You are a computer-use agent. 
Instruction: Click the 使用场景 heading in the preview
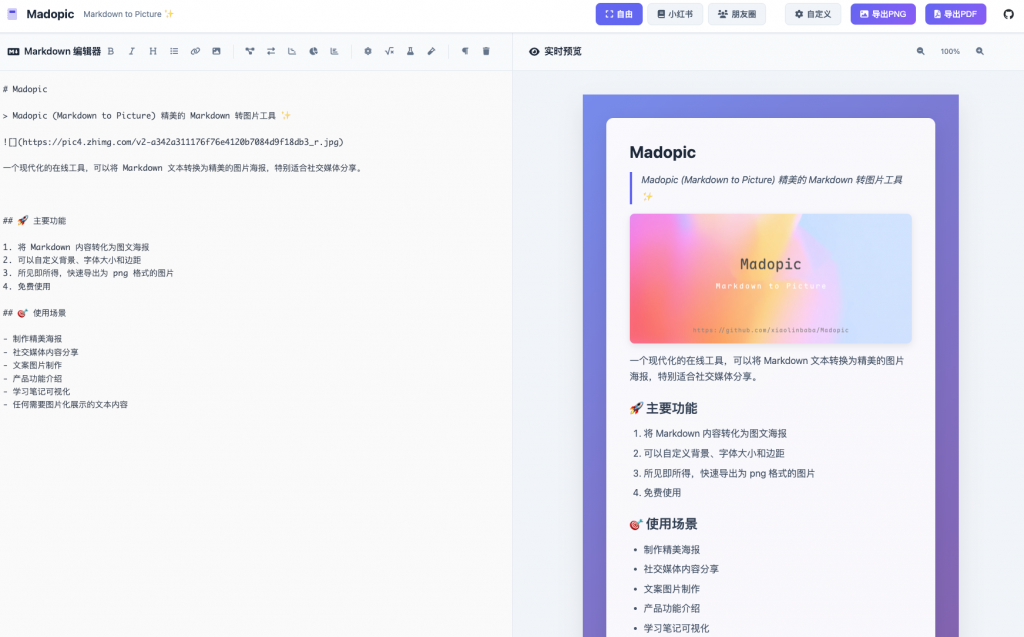tap(664, 524)
